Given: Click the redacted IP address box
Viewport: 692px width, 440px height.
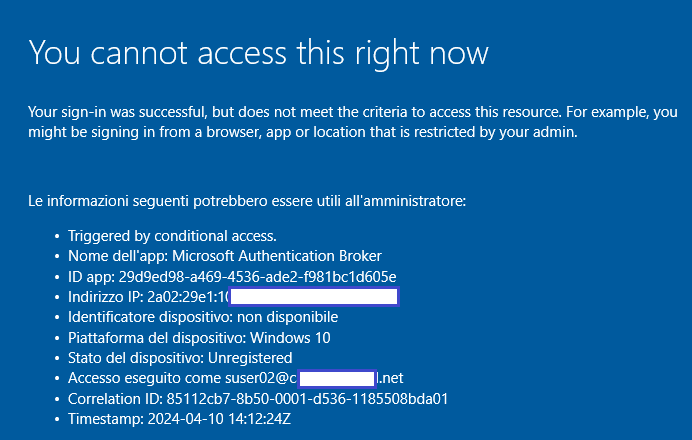Looking at the screenshot, I should tap(314, 297).
